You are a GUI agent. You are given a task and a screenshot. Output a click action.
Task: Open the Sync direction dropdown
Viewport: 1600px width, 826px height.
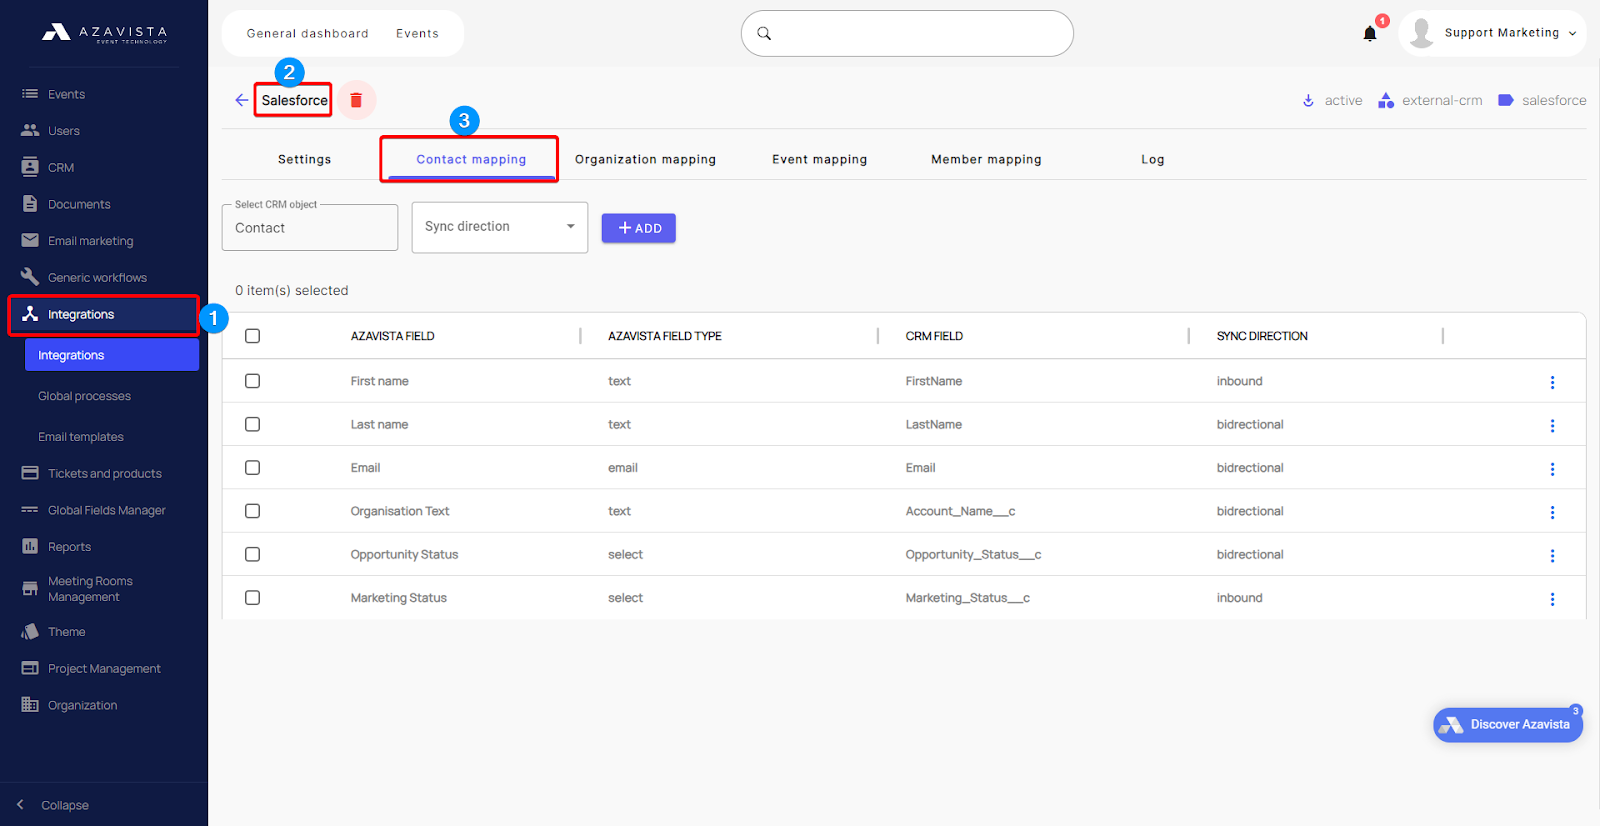(500, 227)
